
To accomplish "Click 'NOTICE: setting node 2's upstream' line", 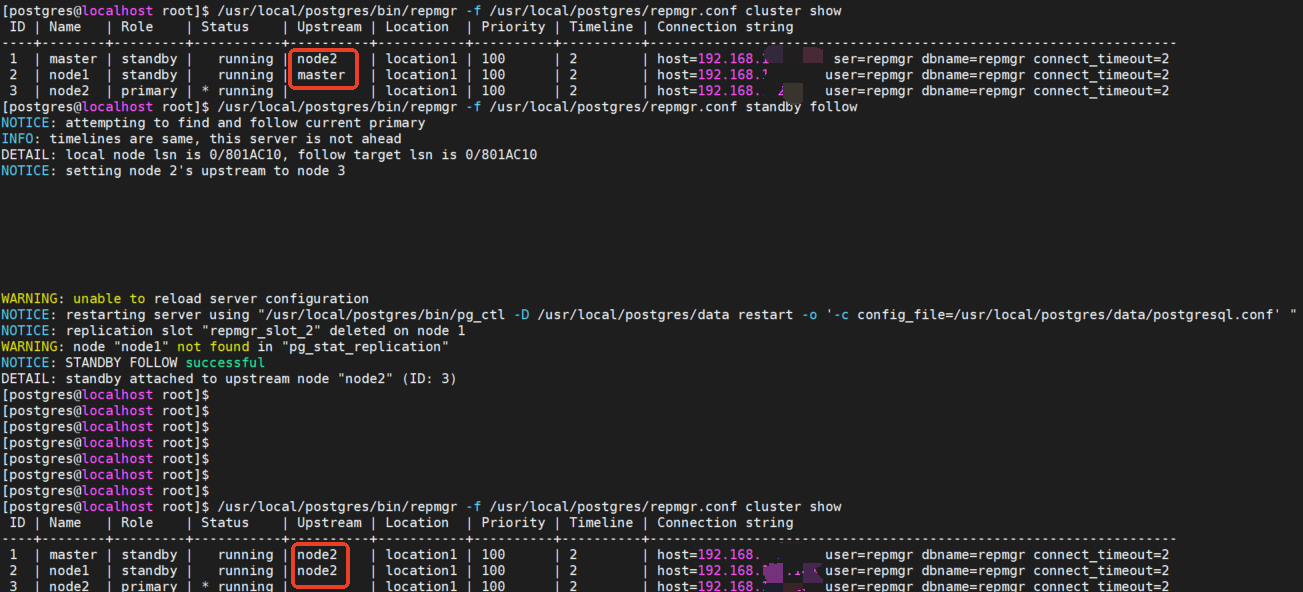I will (x=173, y=171).
